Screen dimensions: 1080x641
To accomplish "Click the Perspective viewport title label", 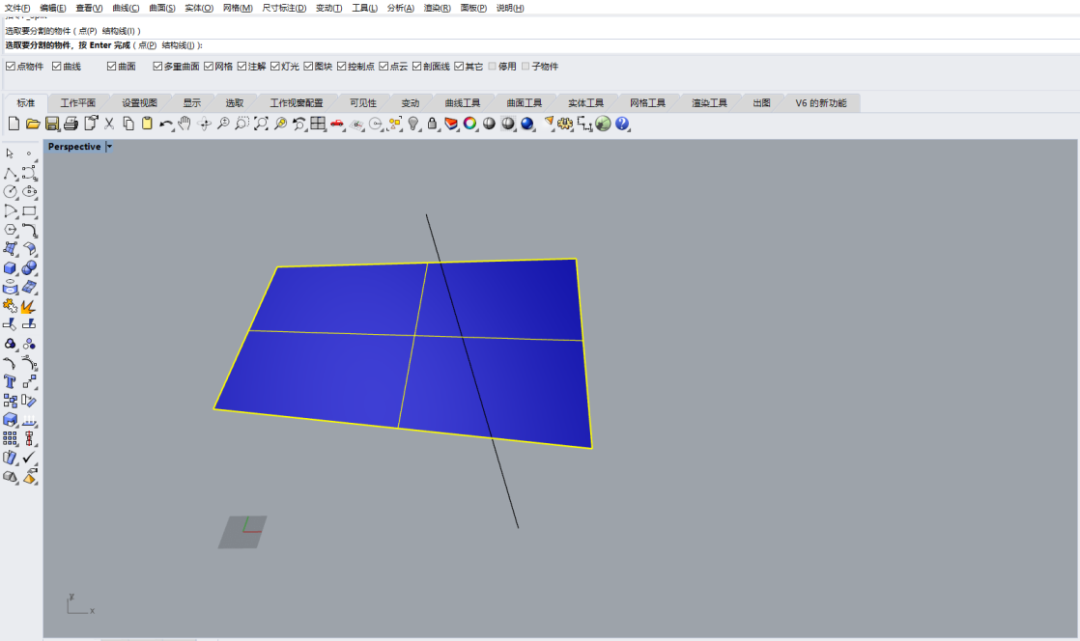I will pos(74,147).
